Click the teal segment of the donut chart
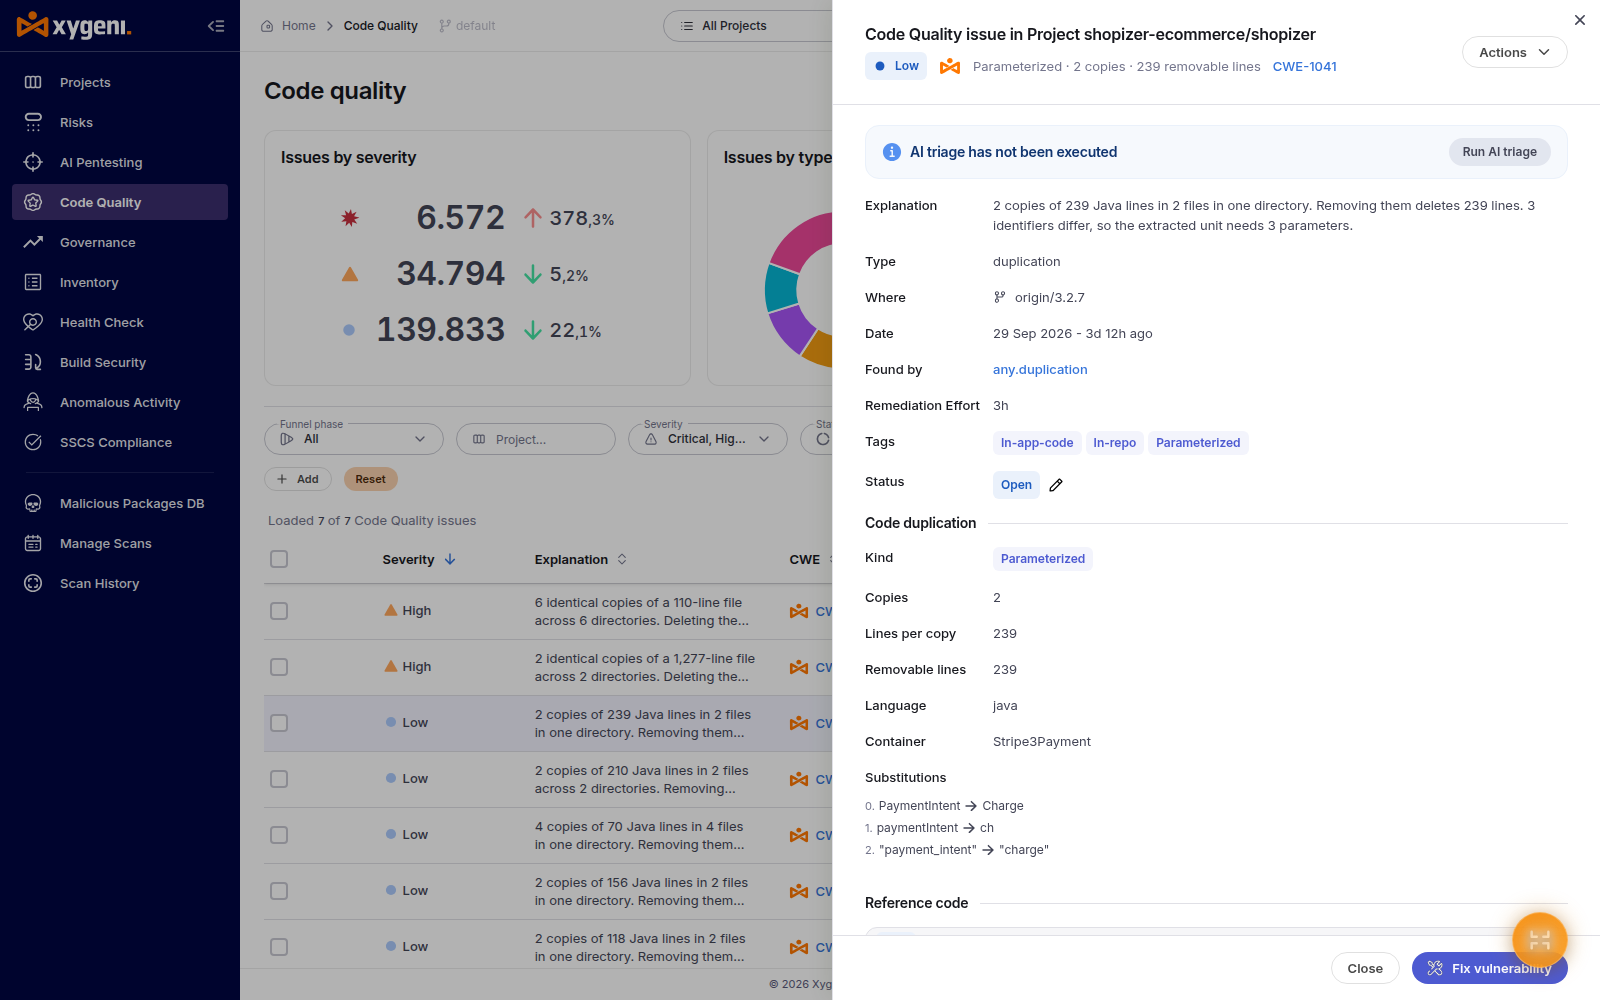This screenshot has width=1600, height=1000. (x=781, y=289)
